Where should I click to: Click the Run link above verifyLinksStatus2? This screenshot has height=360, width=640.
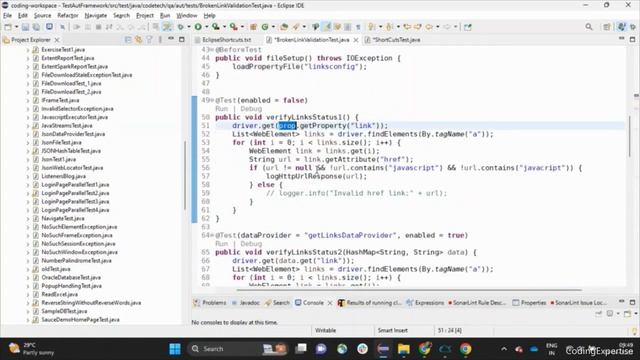pyautogui.click(x=221, y=244)
